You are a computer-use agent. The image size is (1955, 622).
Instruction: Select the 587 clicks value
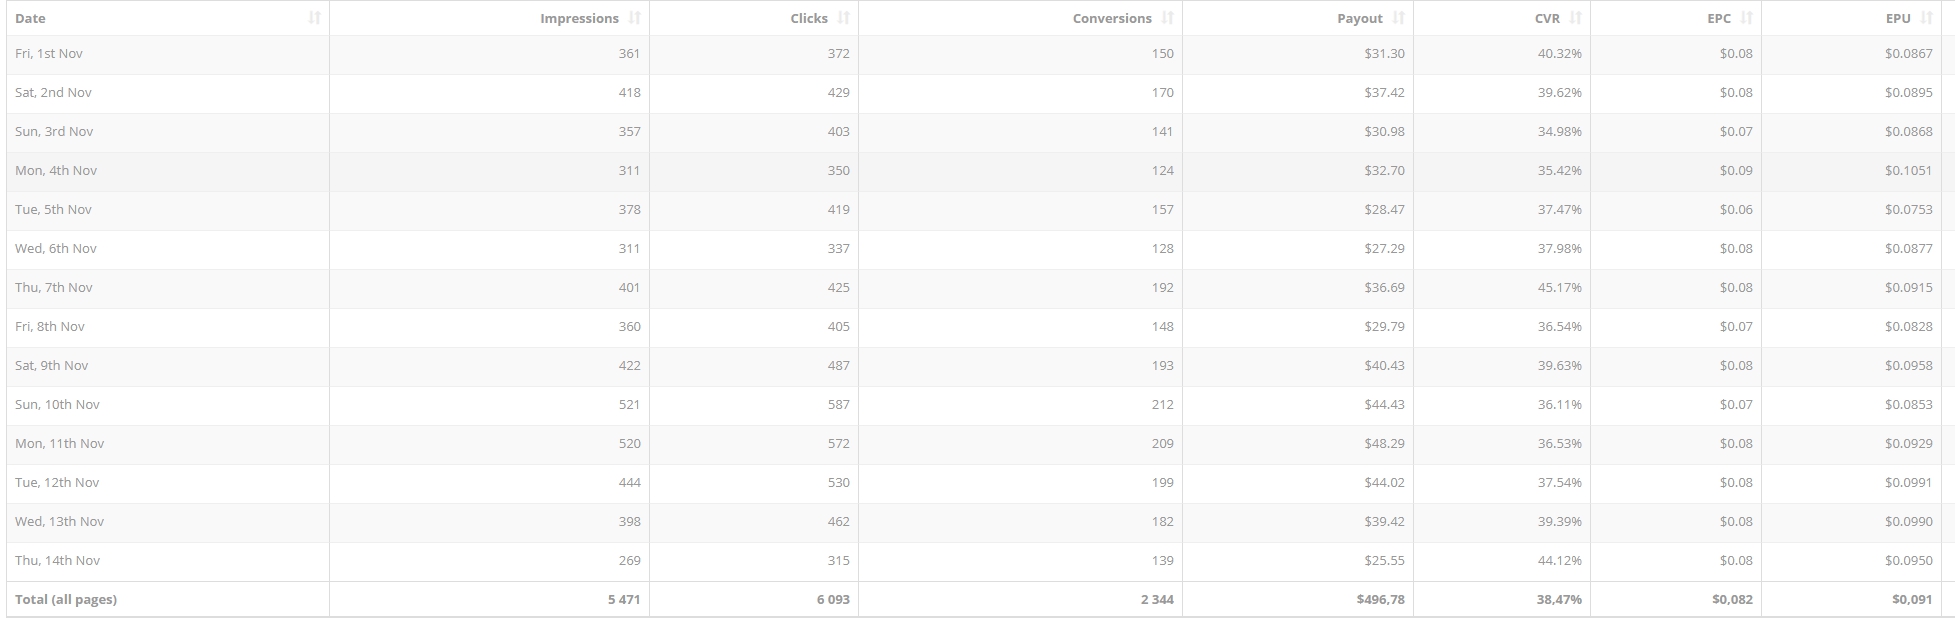click(838, 405)
